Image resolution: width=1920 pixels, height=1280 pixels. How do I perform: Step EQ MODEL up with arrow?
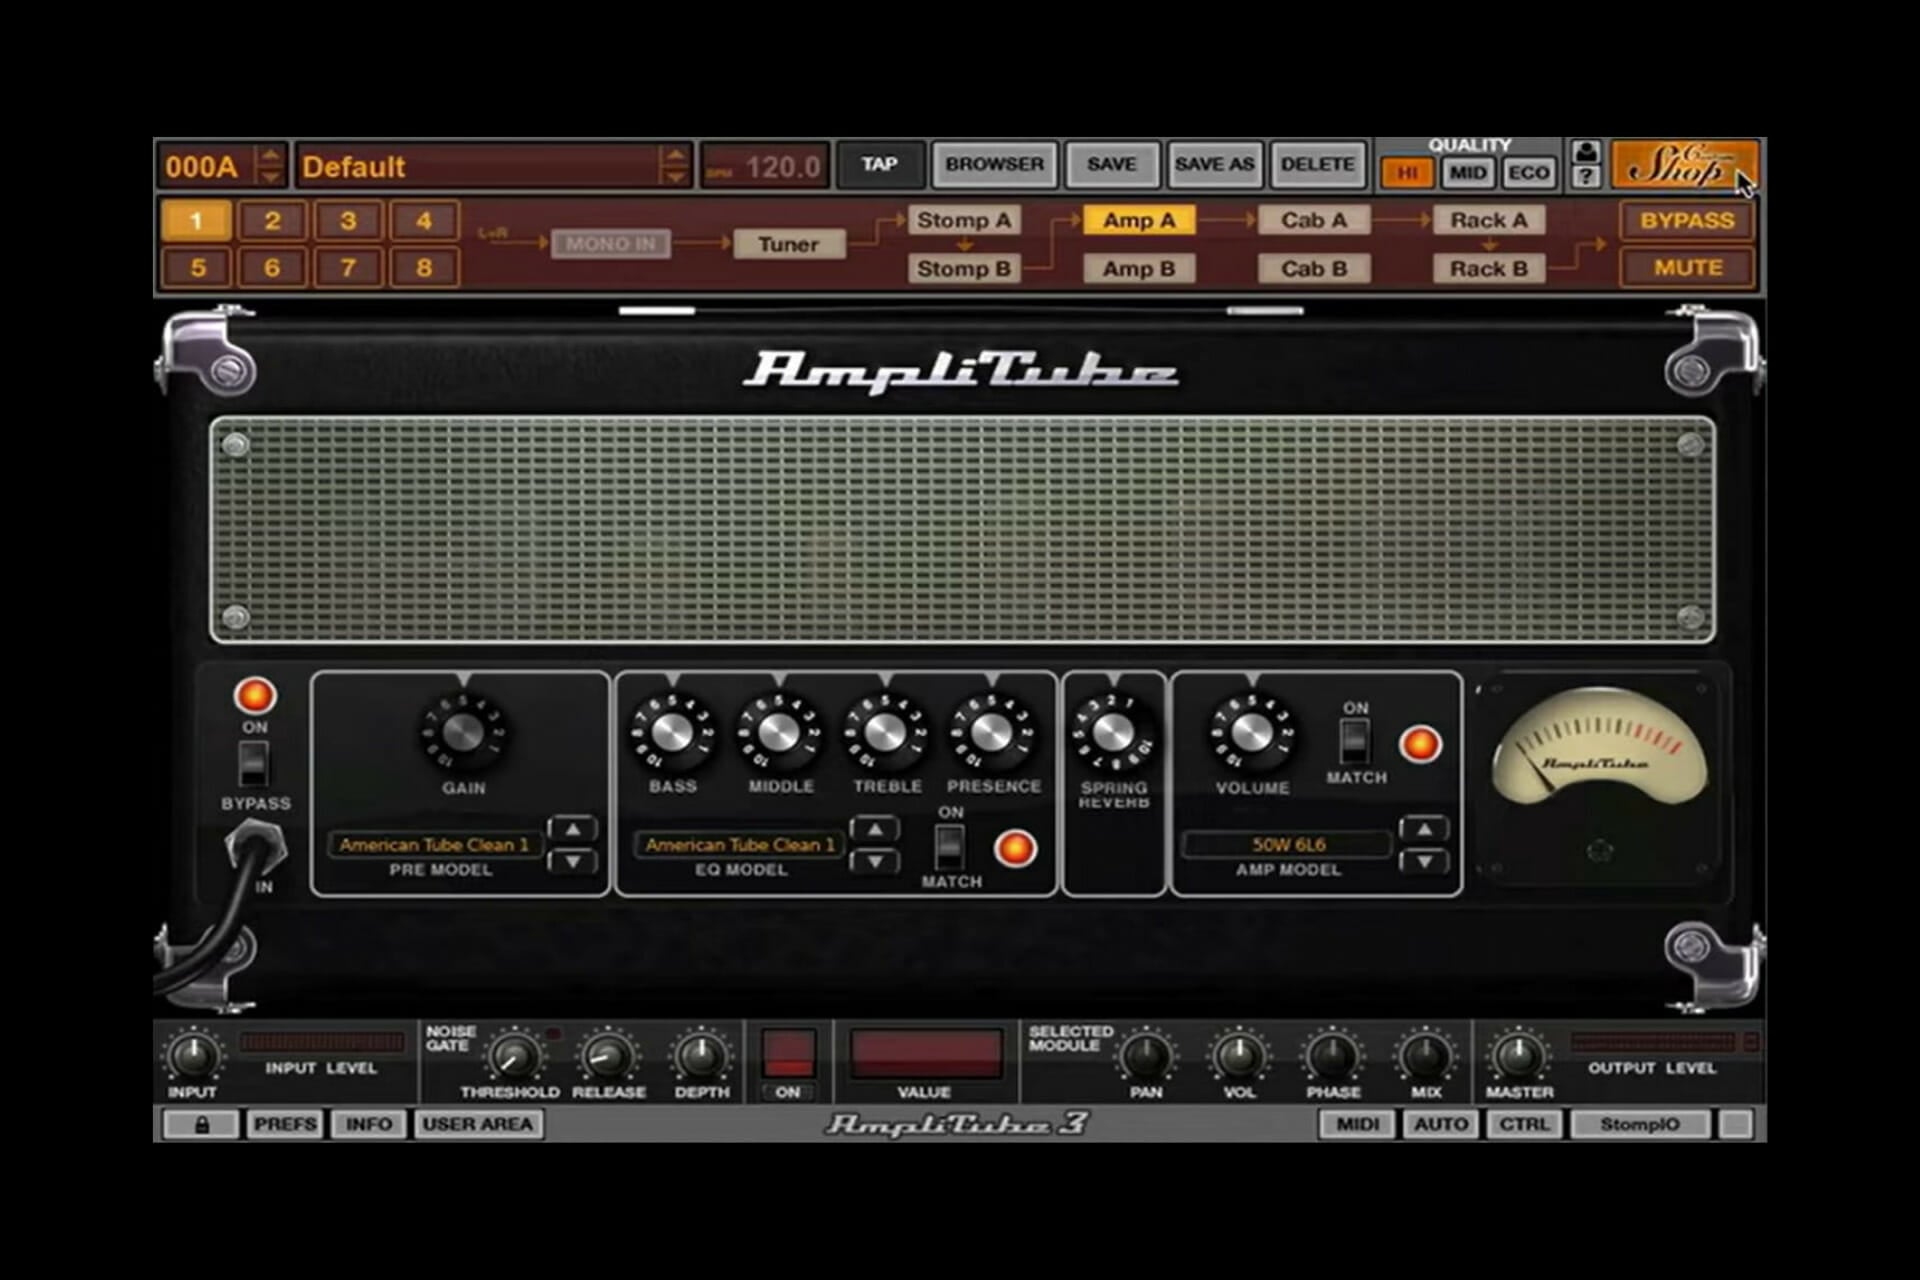coord(875,829)
